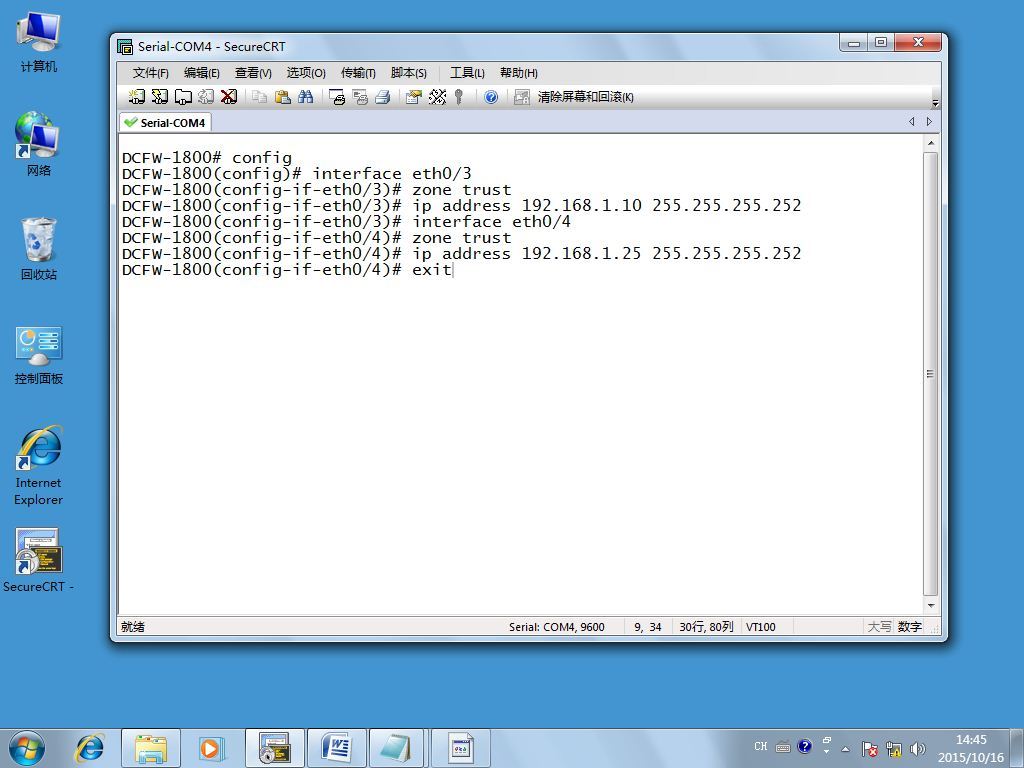Open the 传输(T) menu
This screenshot has height=768, width=1024.
358,72
